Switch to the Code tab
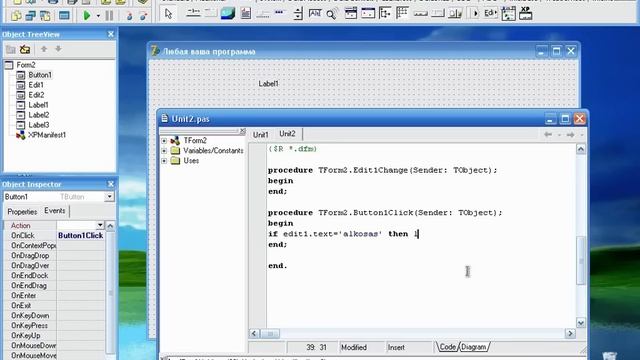The height and width of the screenshot is (360, 640). pos(447,347)
